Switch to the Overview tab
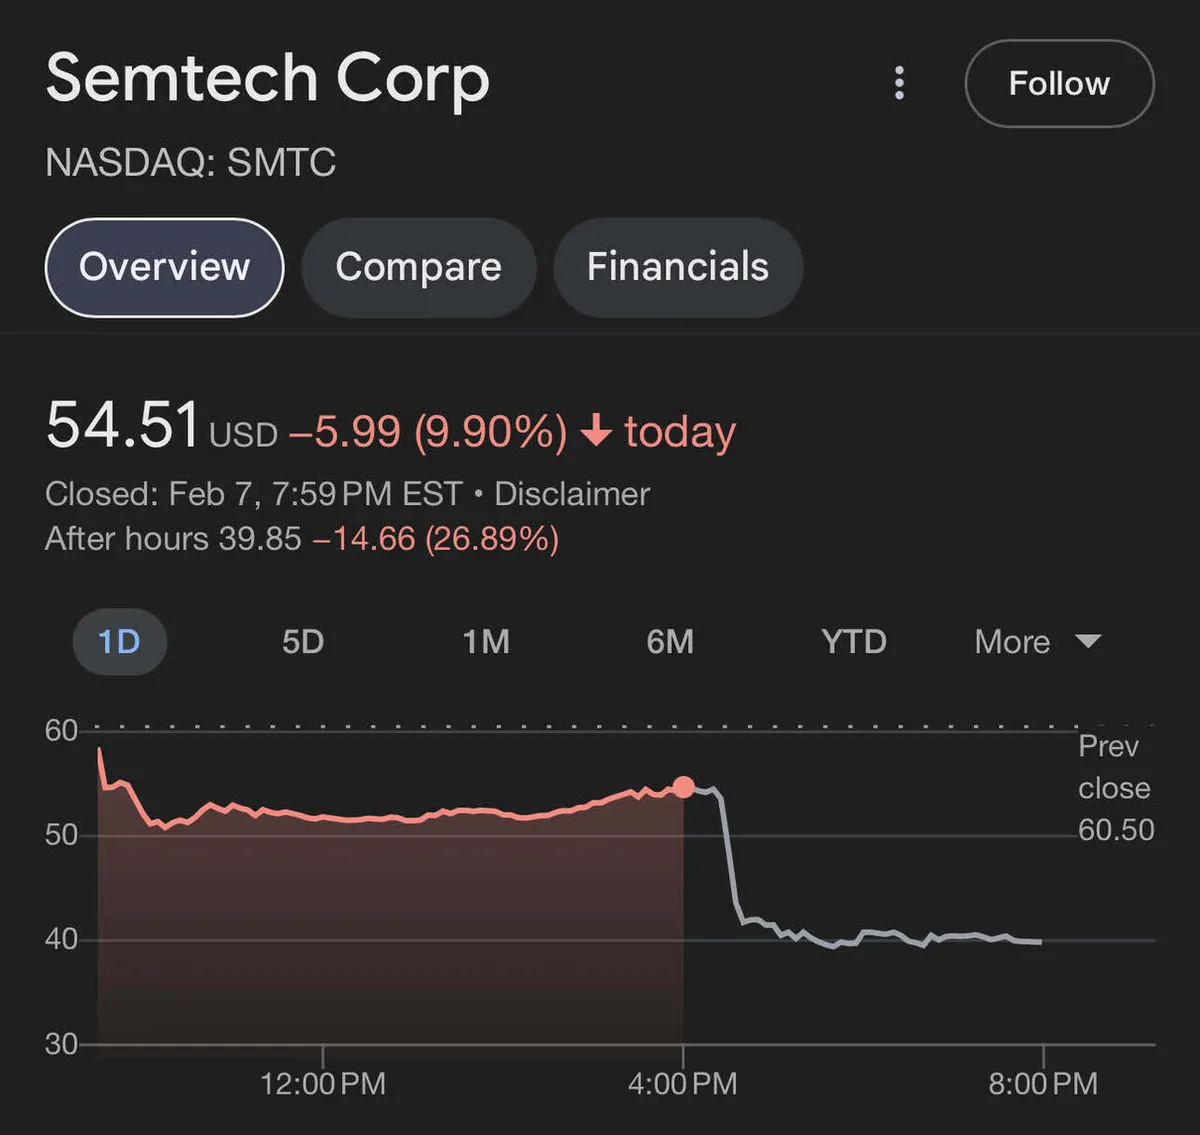The height and width of the screenshot is (1135, 1200). (165, 267)
